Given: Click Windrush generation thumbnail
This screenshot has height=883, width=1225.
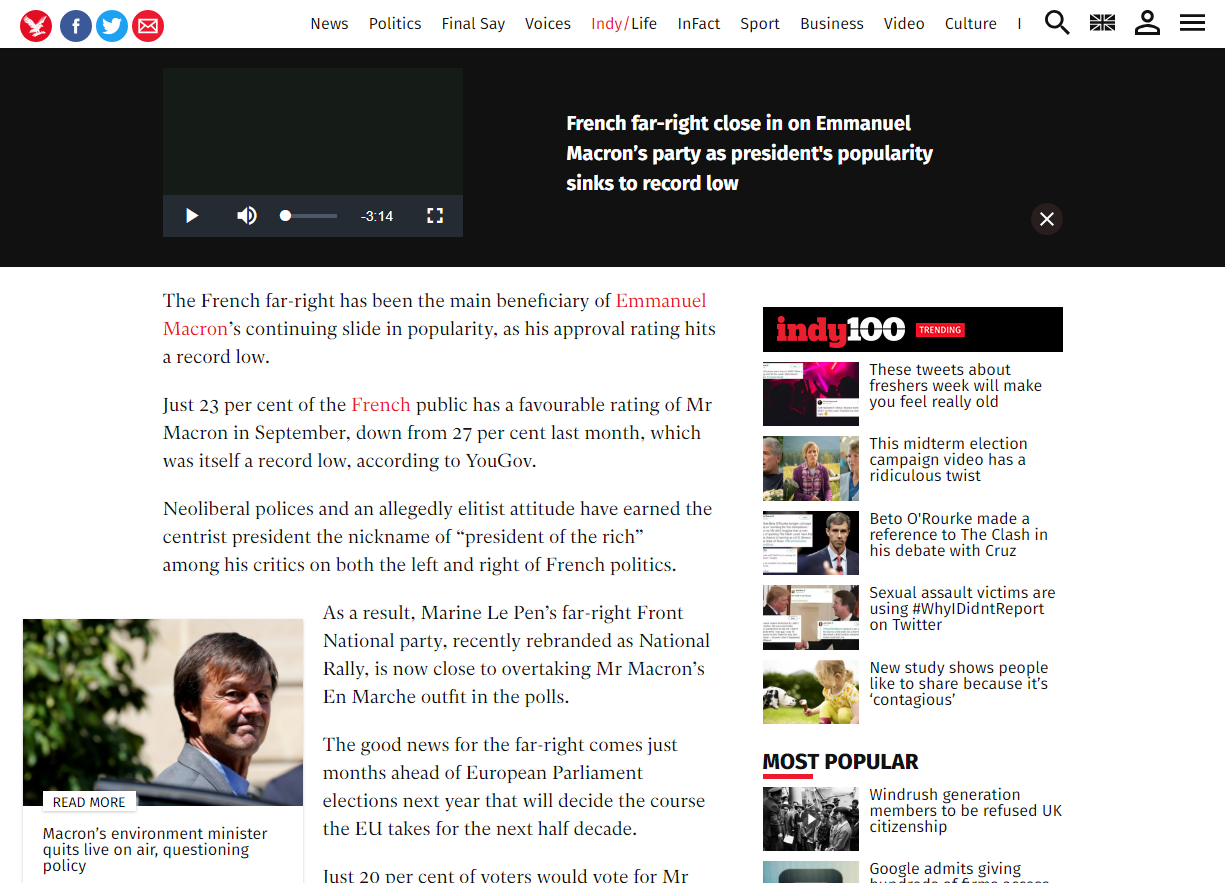Looking at the screenshot, I should click(811, 819).
